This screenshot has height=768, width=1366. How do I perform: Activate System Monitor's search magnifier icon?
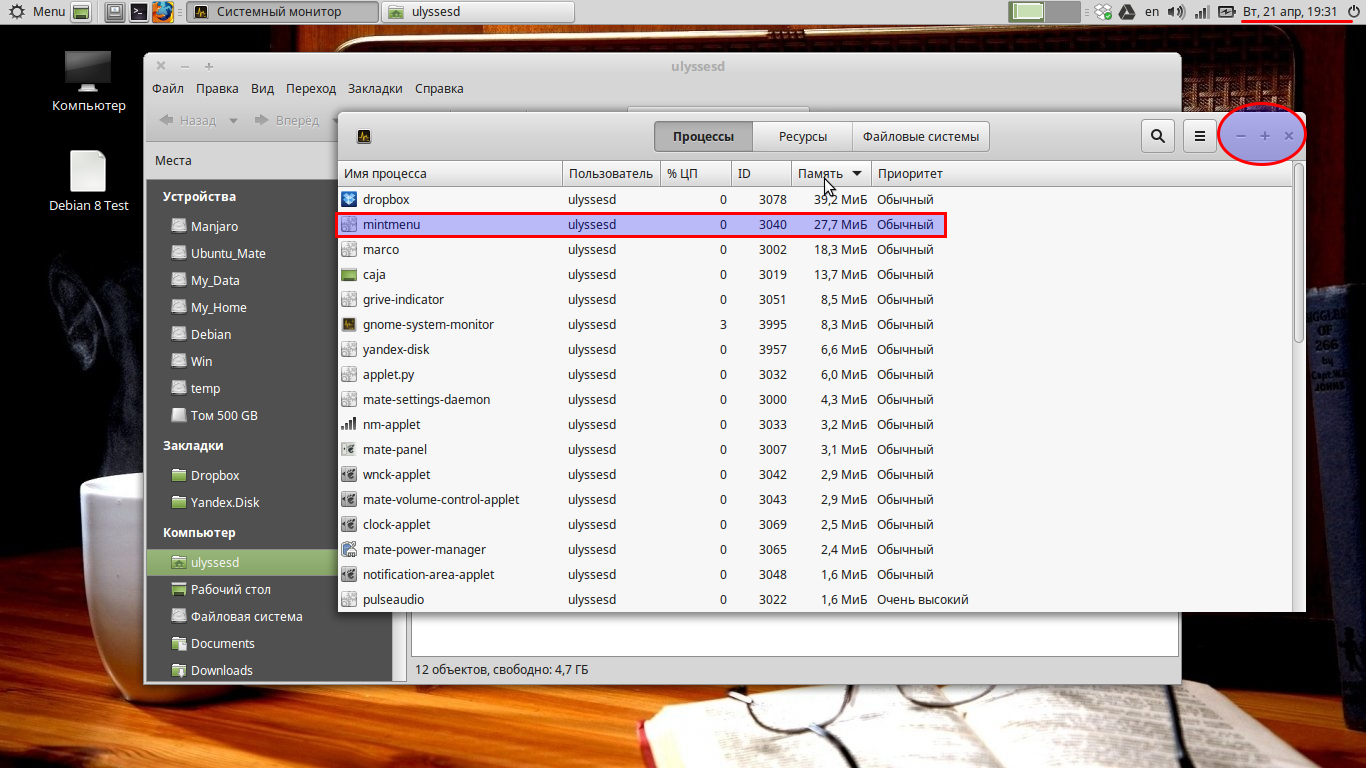(1157, 136)
